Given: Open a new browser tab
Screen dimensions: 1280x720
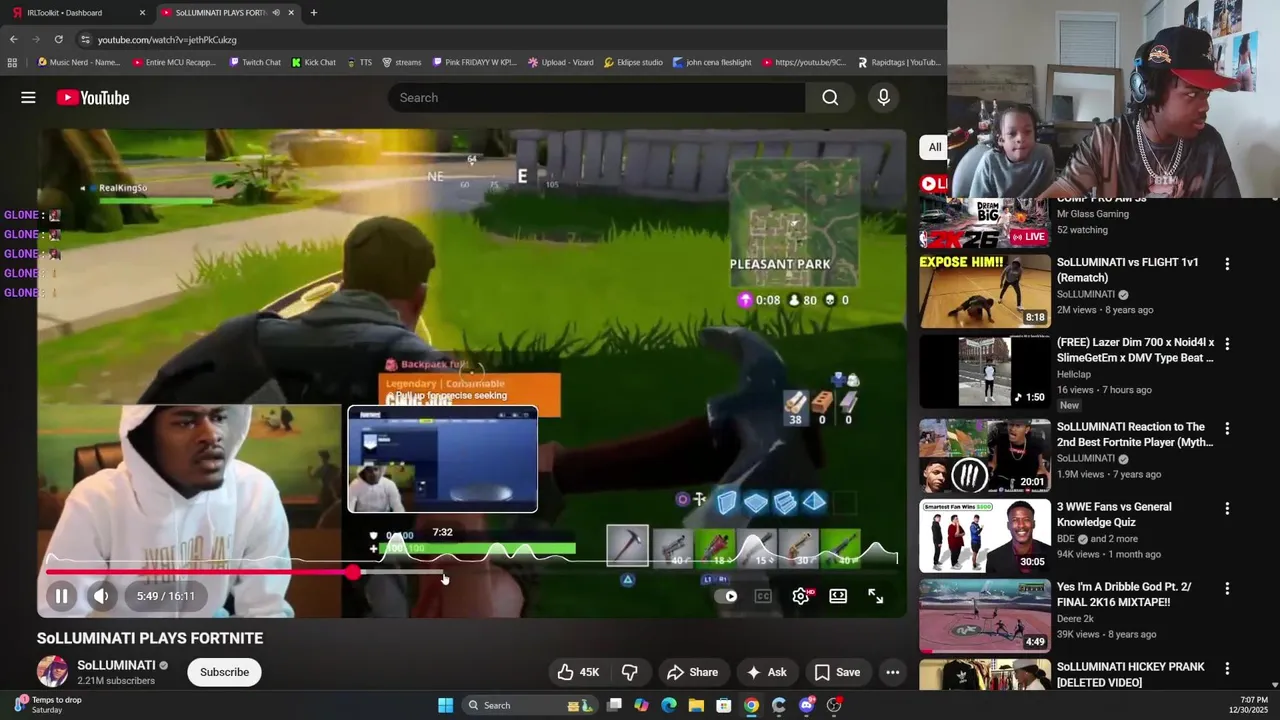Looking at the screenshot, I should [x=314, y=13].
